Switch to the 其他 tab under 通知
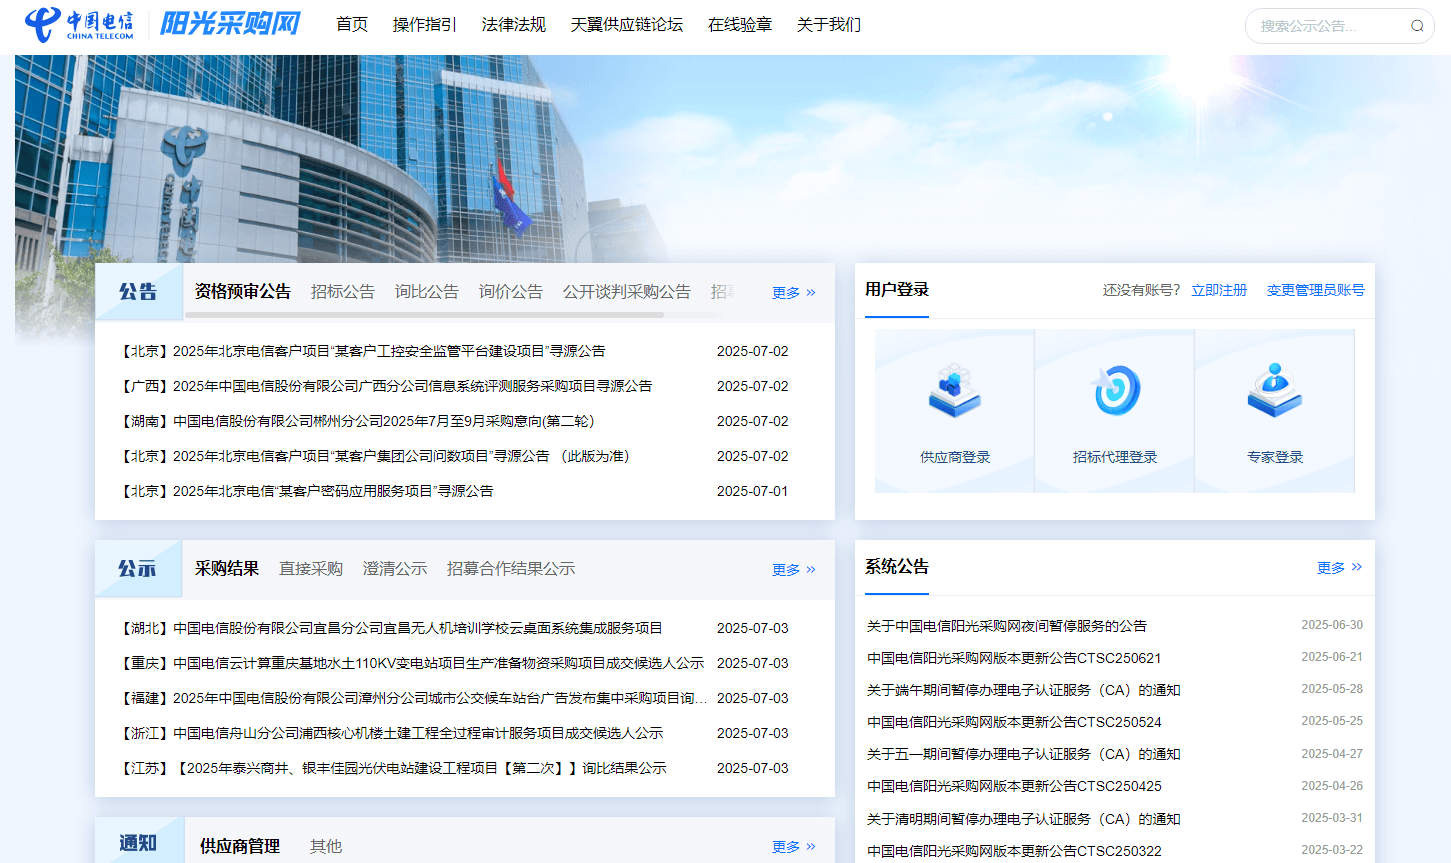This screenshot has height=863, width=1451. 326,846
